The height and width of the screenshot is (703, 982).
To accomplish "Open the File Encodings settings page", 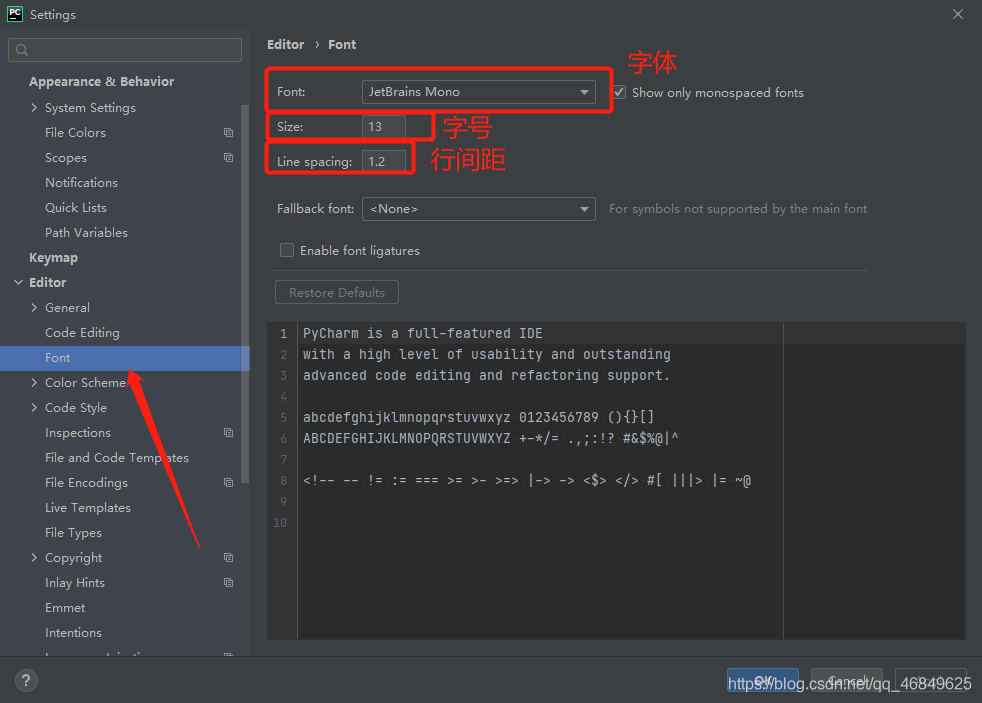I will click(86, 483).
